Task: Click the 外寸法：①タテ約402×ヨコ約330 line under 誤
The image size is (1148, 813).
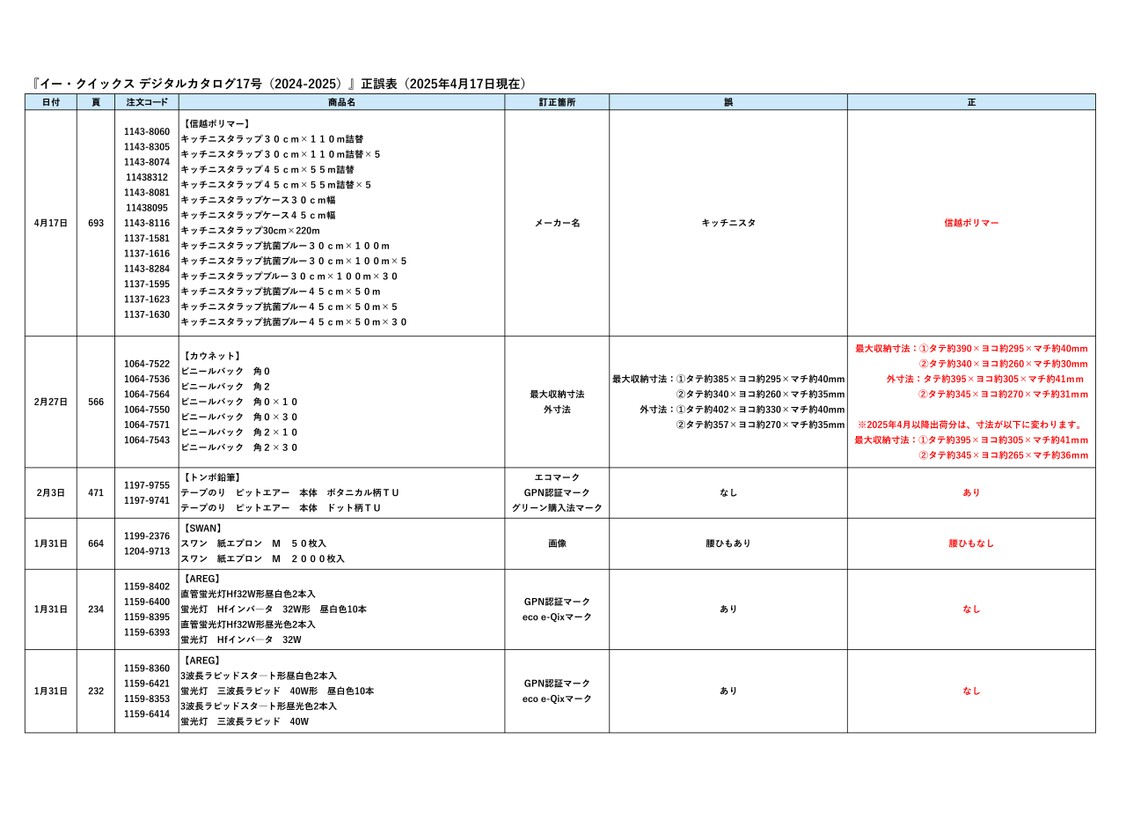Action: [742, 409]
